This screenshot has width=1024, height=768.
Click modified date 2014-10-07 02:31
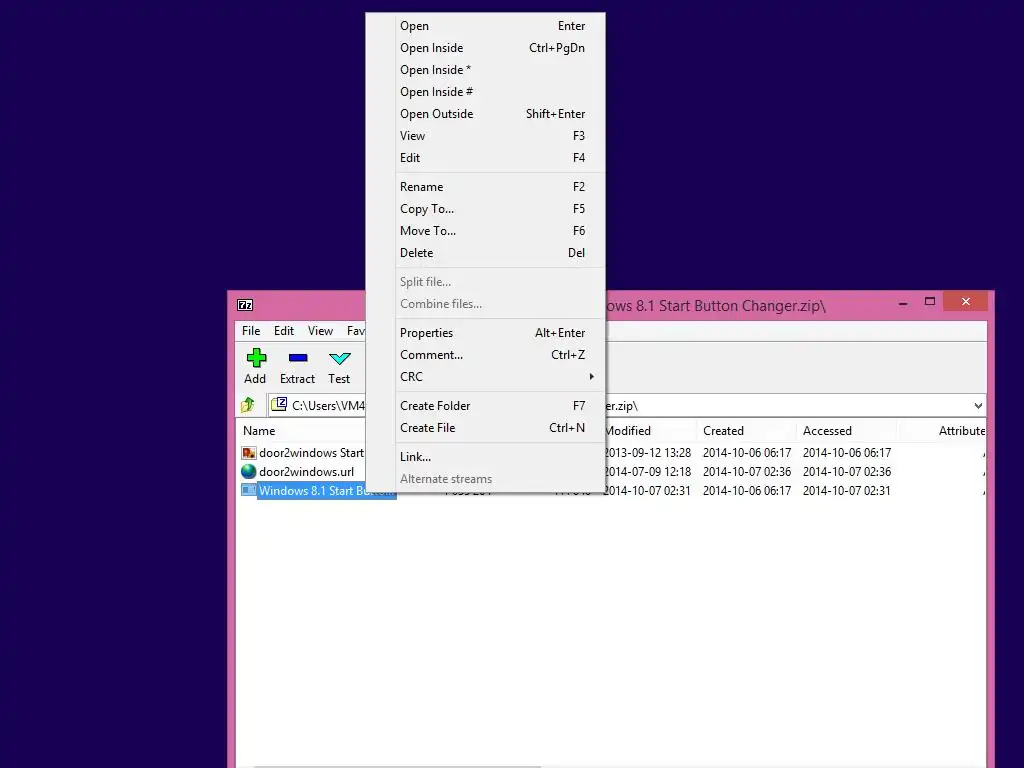tap(647, 490)
